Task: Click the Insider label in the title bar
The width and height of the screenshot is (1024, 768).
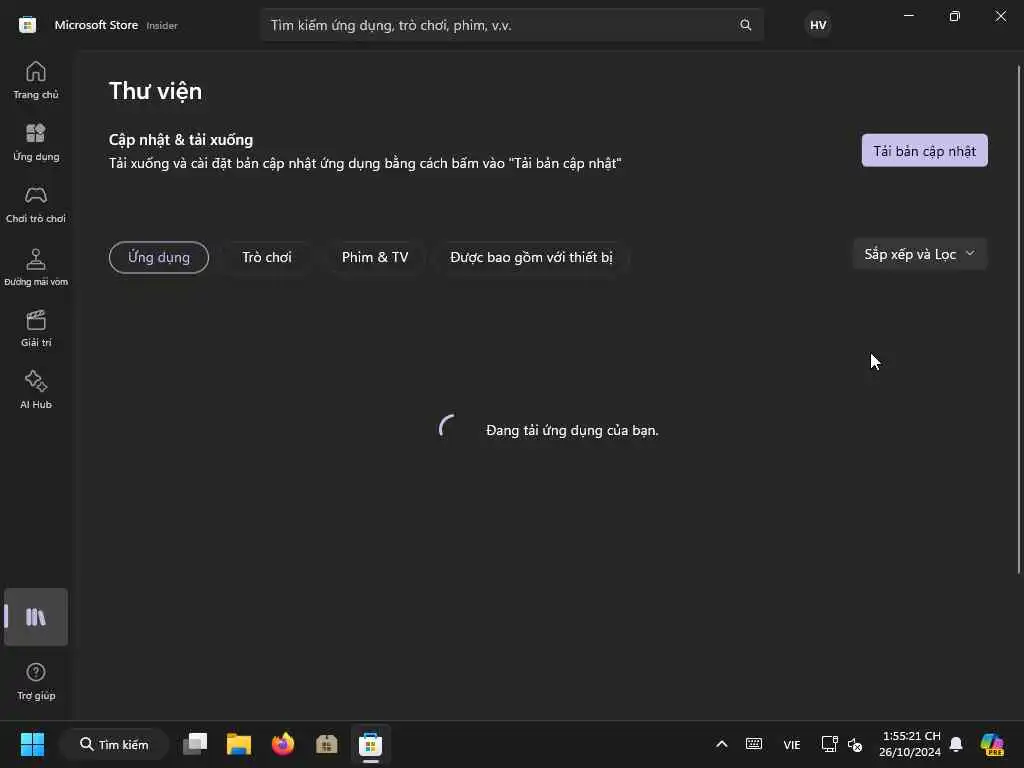Action: tap(162, 25)
